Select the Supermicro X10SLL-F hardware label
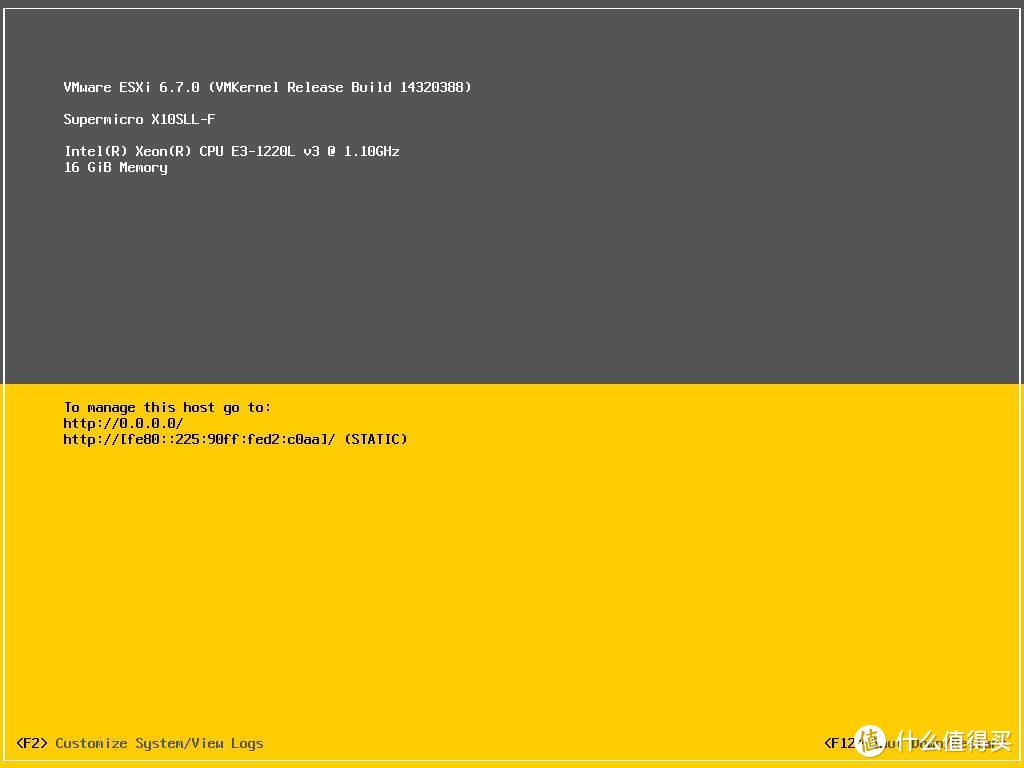 pyautogui.click(x=139, y=119)
